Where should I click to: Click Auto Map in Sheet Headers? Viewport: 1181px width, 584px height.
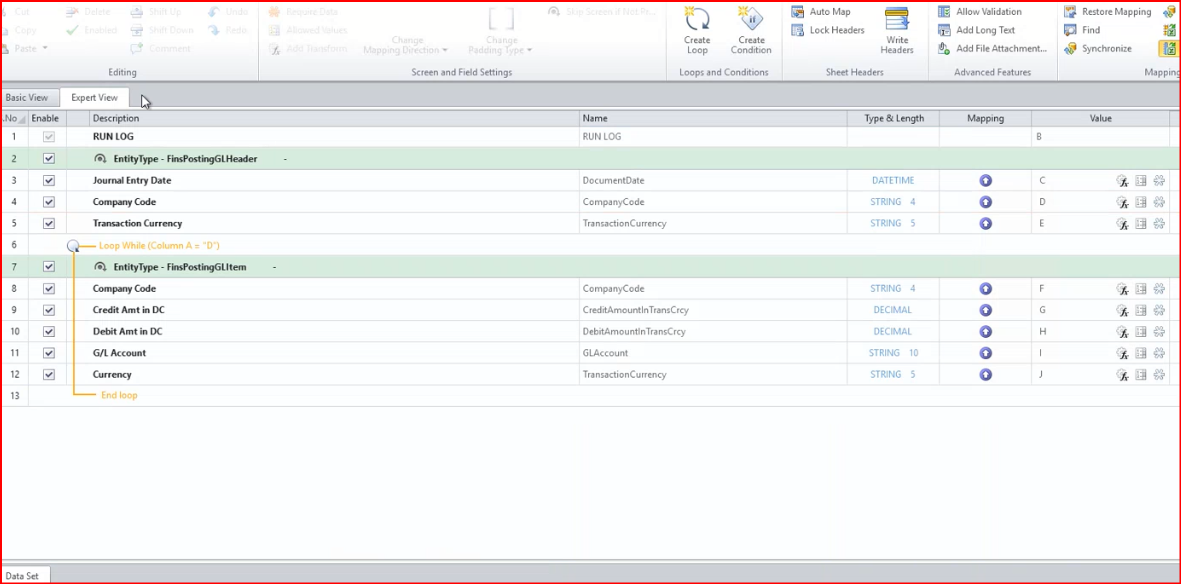[821, 12]
